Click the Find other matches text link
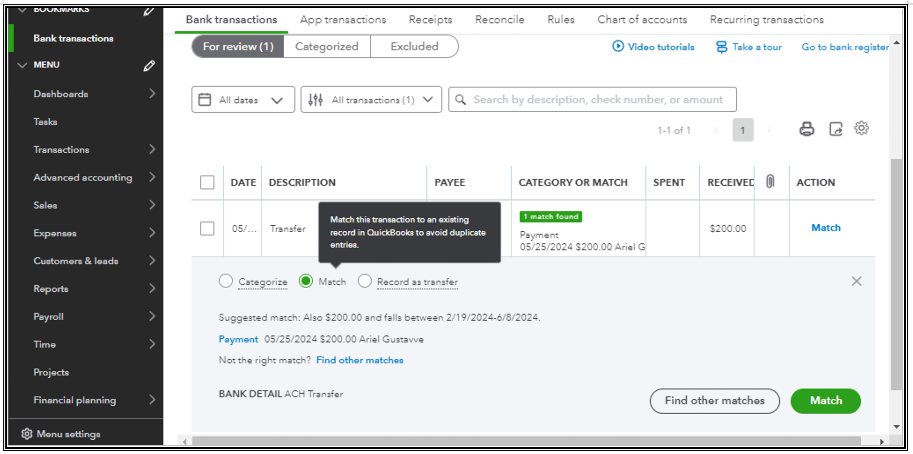The height and width of the screenshot is (454, 913). (x=360, y=360)
